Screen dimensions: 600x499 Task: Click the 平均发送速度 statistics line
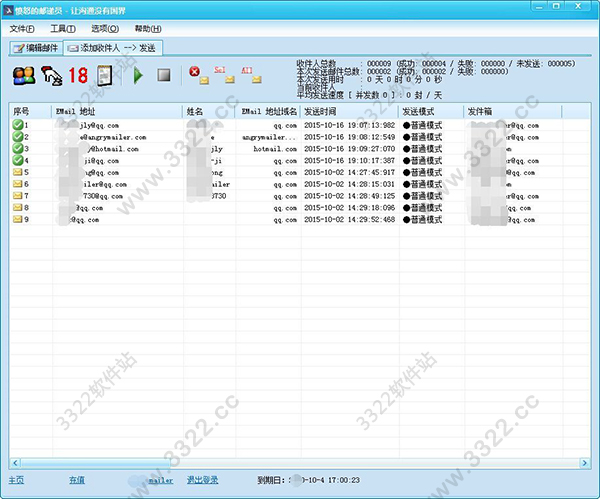click(369, 95)
